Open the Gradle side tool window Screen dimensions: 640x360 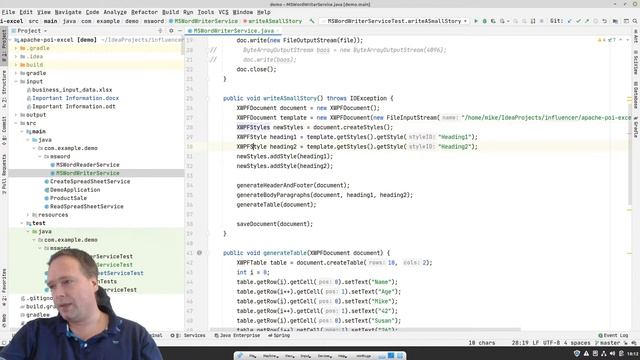(x=636, y=127)
